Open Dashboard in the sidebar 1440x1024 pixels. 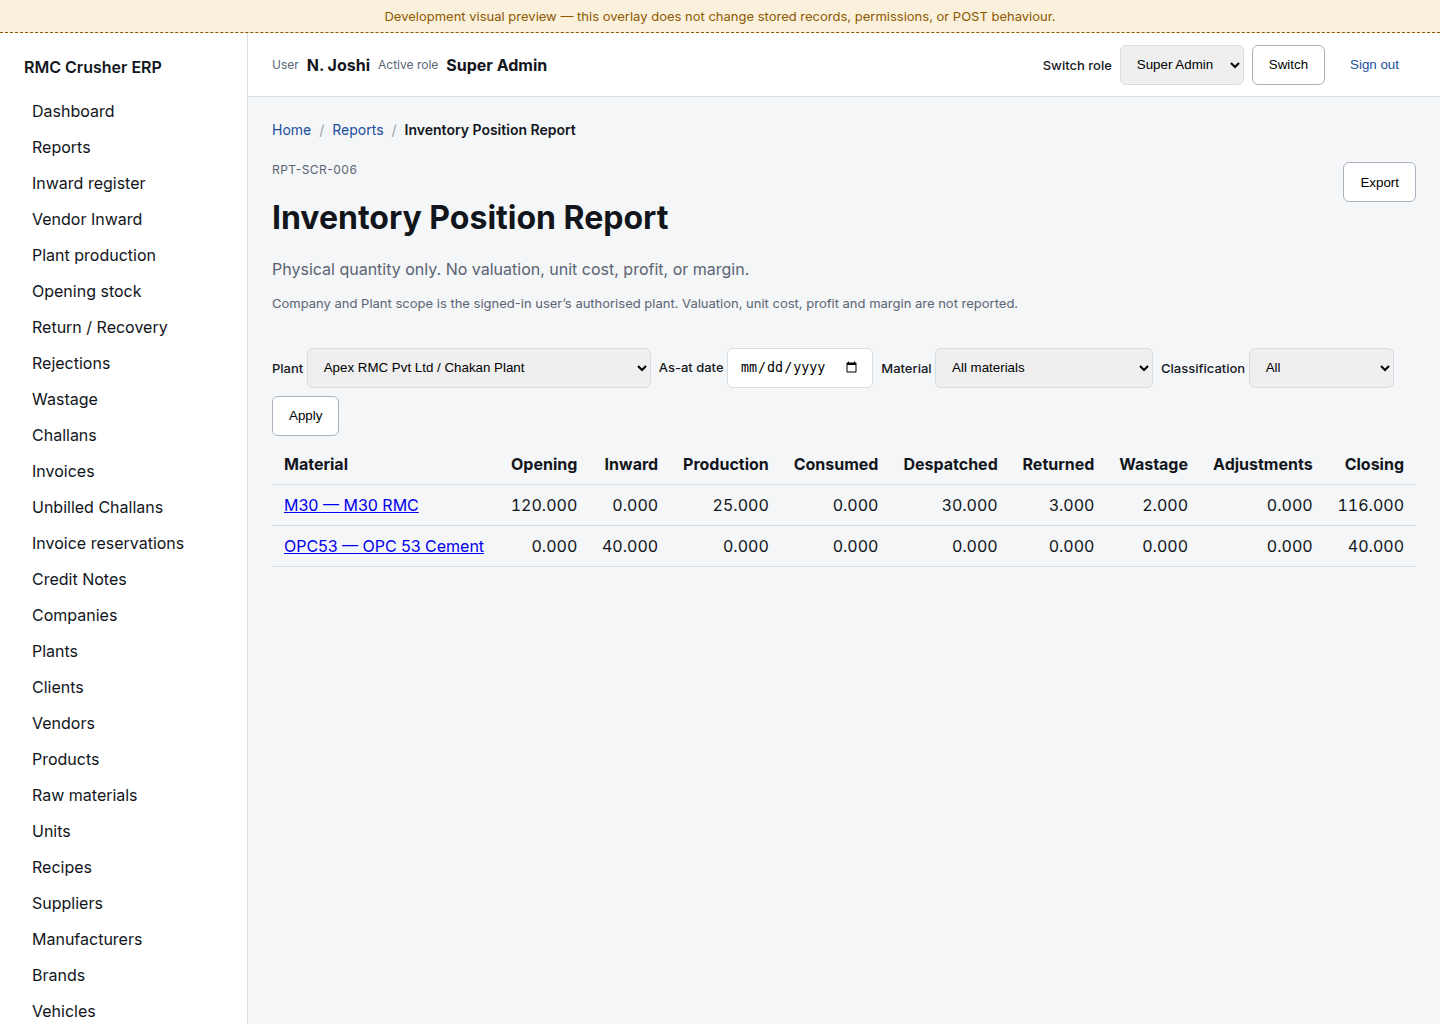click(x=73, y=111)
